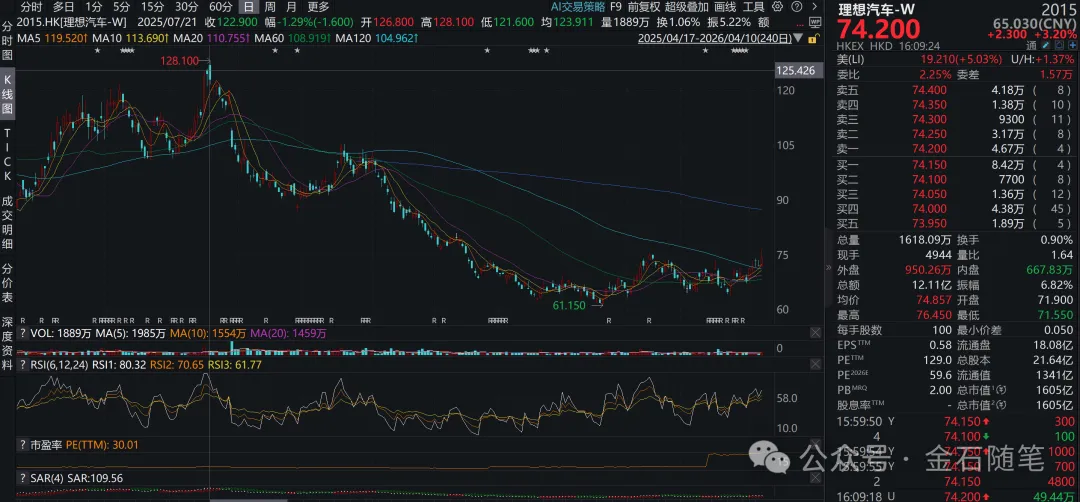1080x502 pixels.
Task: Open the 分时图 side tab
Action: click(x=8, y=41)
